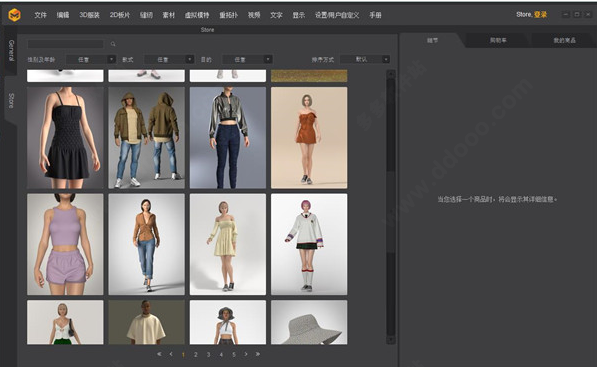This screenshot has height=367, width=597.
Task: Go to first page with double-left arrow
Action: [159, 354]
